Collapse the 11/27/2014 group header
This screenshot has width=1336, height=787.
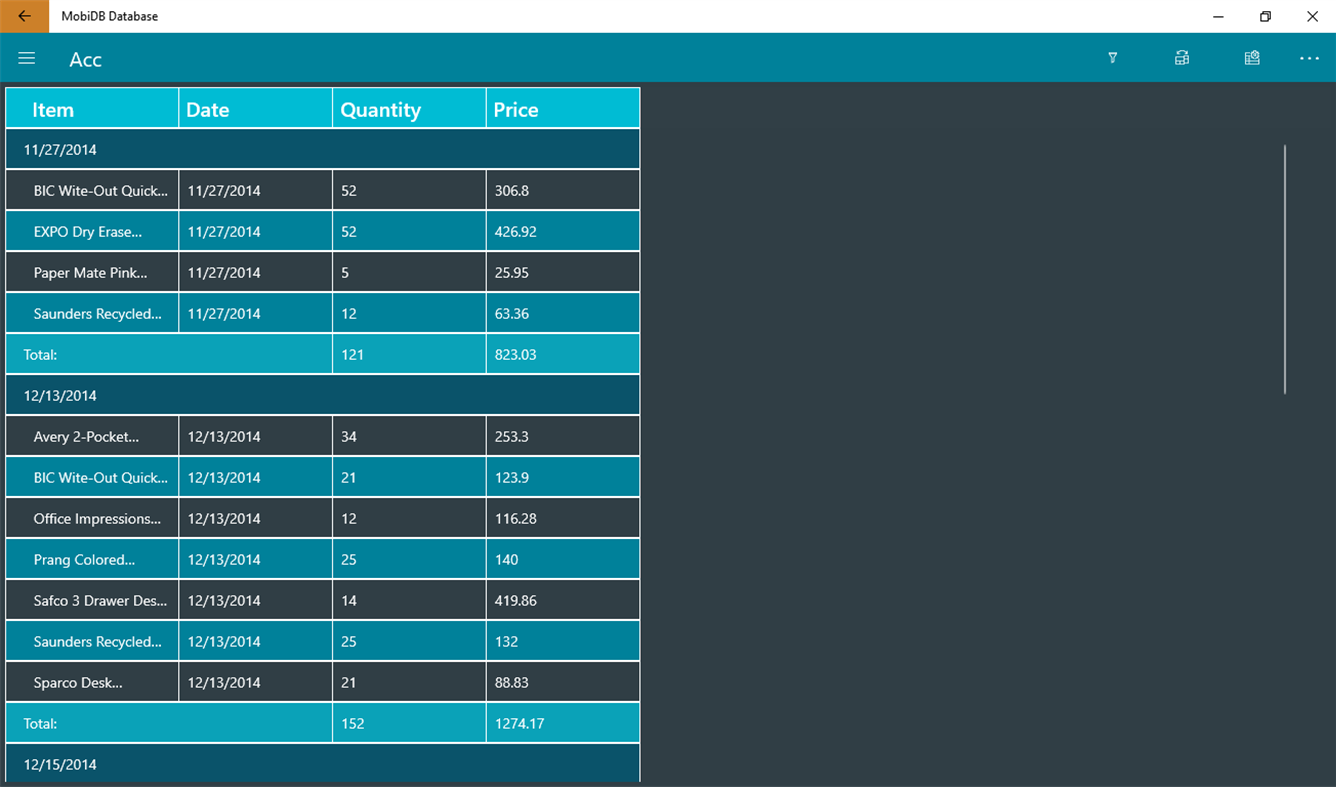[x=323, y=150]
